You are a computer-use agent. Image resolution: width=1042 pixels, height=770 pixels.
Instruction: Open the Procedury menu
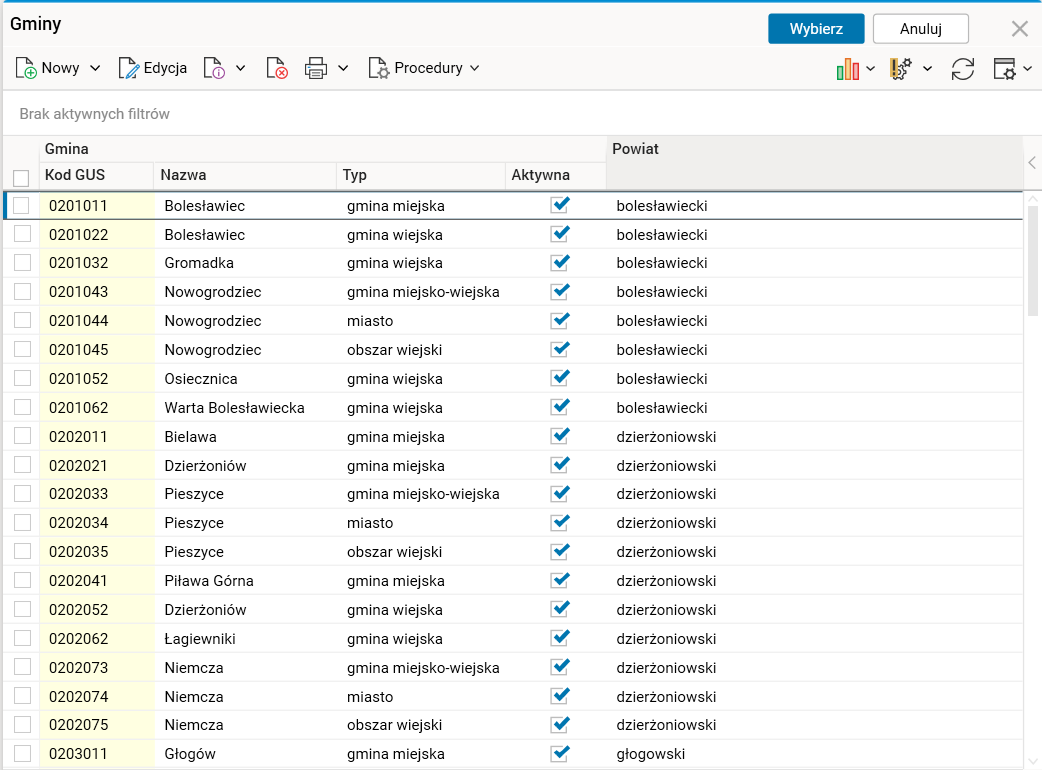coord(424,68)
